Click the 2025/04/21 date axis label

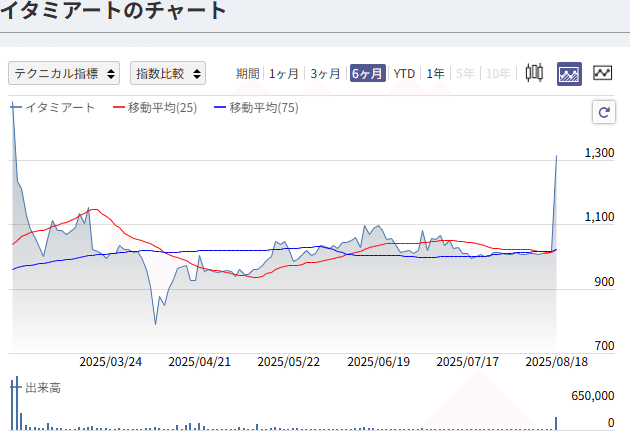(x=200, y=362)
